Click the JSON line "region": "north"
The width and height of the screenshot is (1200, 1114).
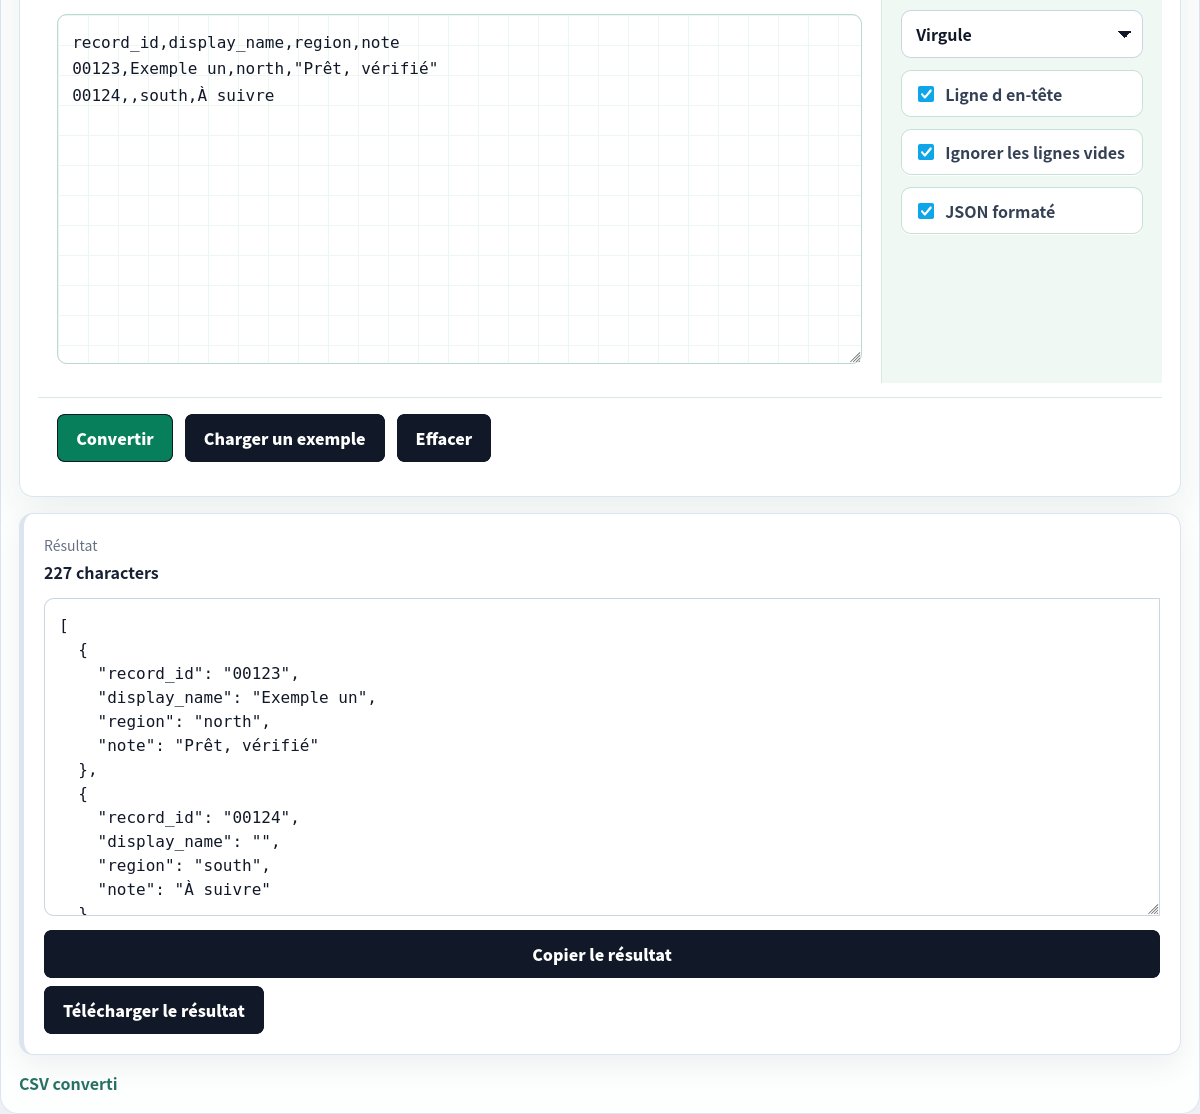click(184, 722)
